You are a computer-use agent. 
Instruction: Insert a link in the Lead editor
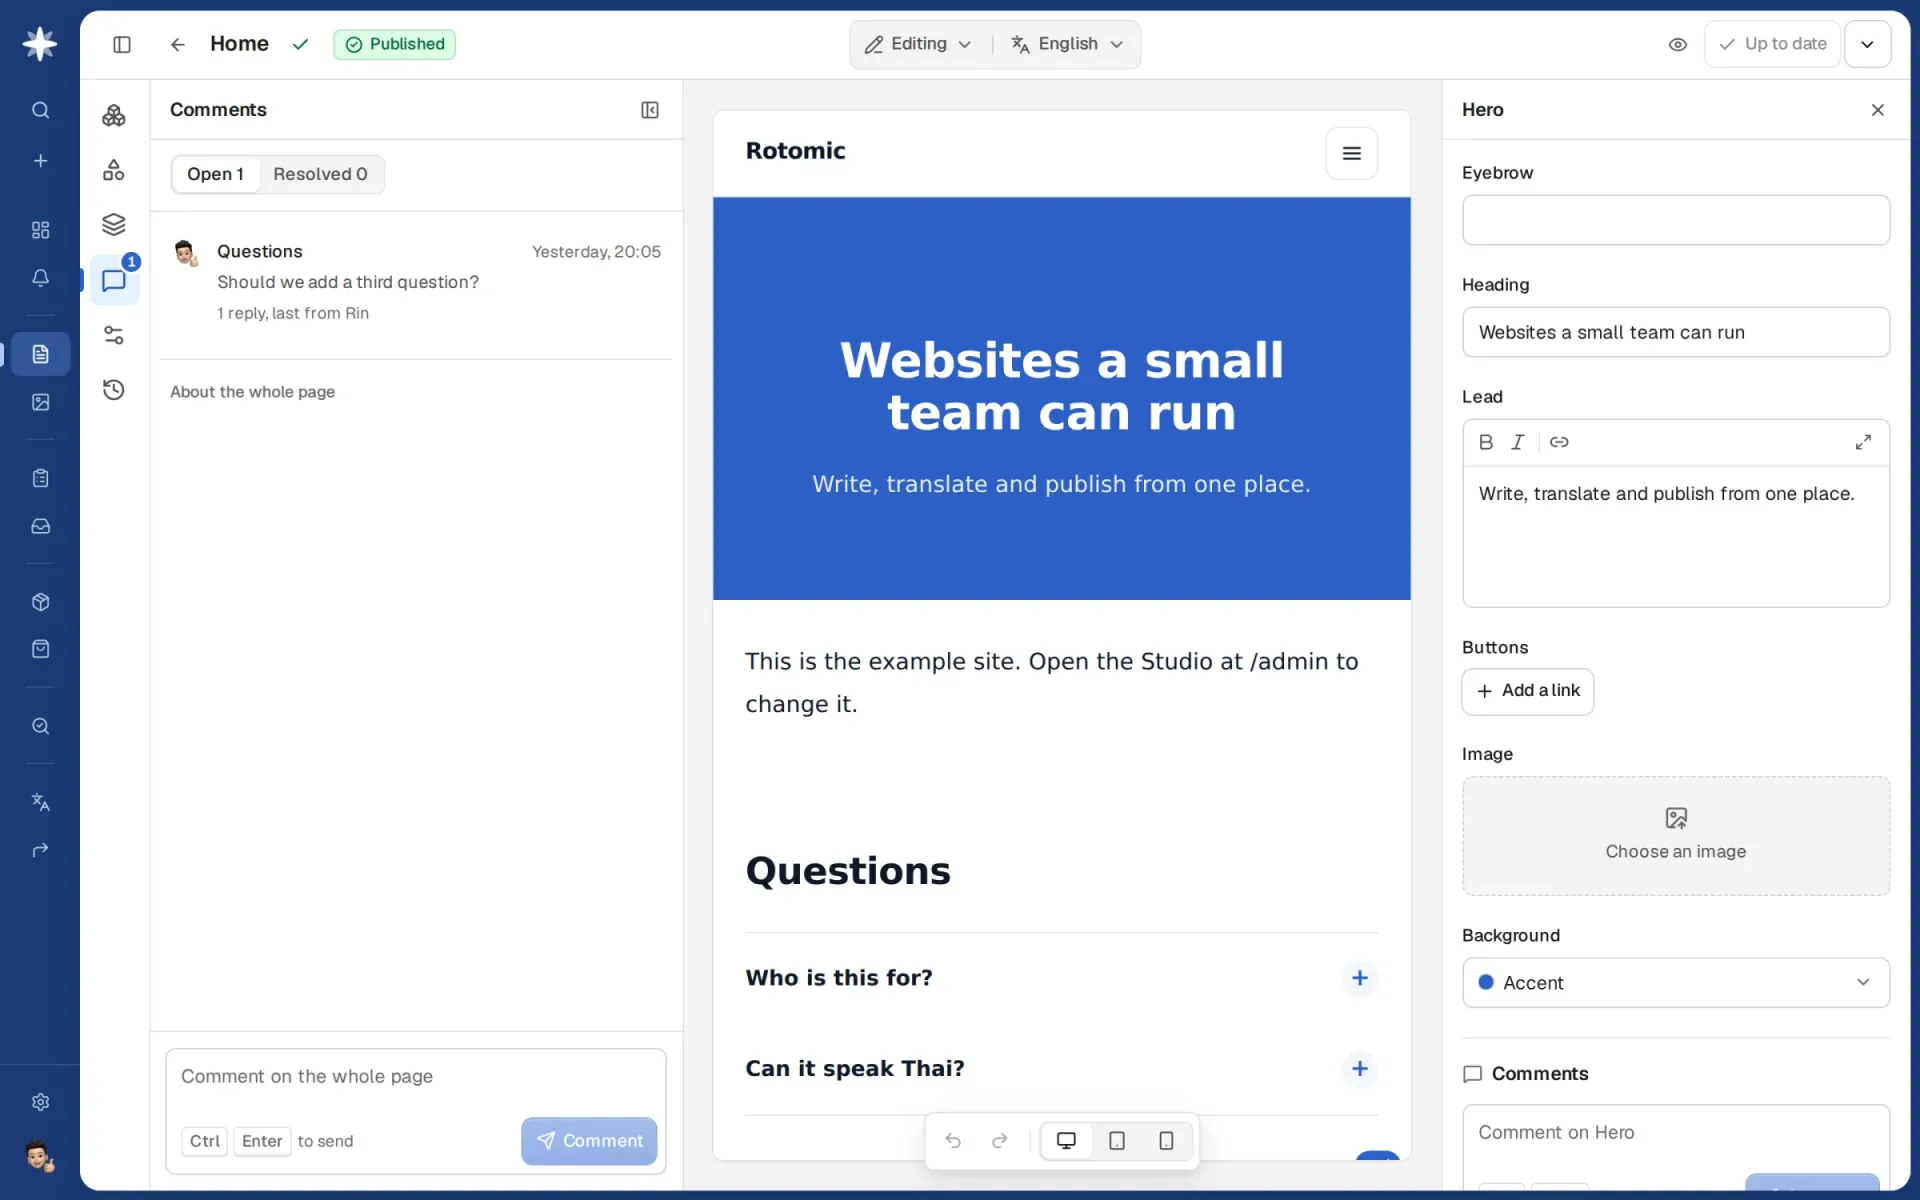pyautogui.click(x=1559, y=442)
